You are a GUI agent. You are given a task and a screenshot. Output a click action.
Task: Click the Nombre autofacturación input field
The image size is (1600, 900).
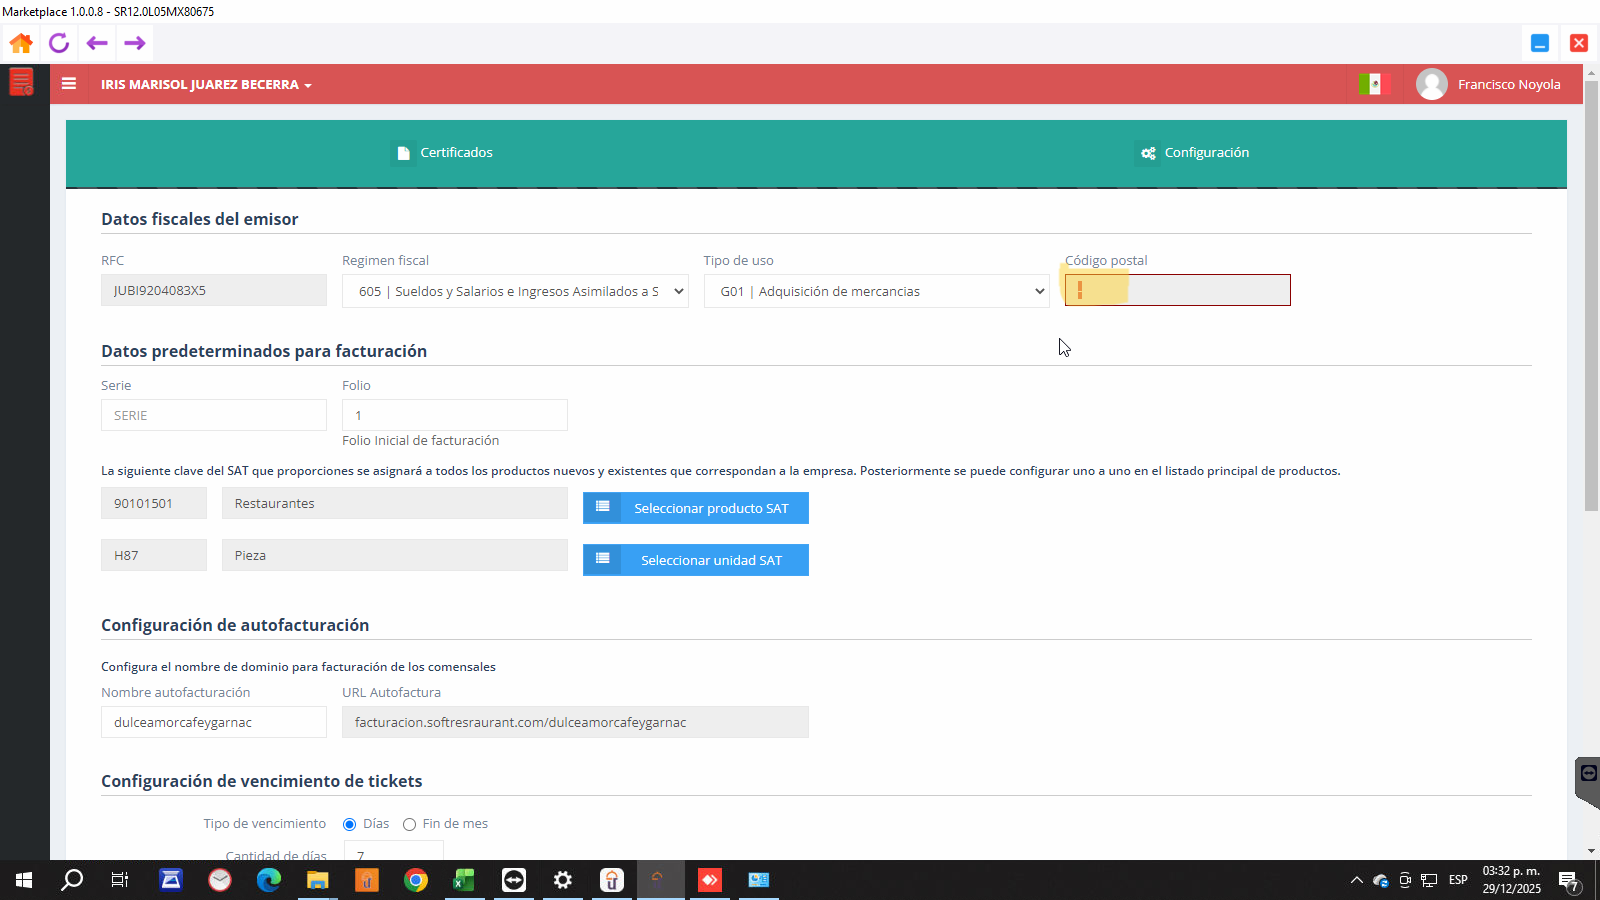pos(214,722)
